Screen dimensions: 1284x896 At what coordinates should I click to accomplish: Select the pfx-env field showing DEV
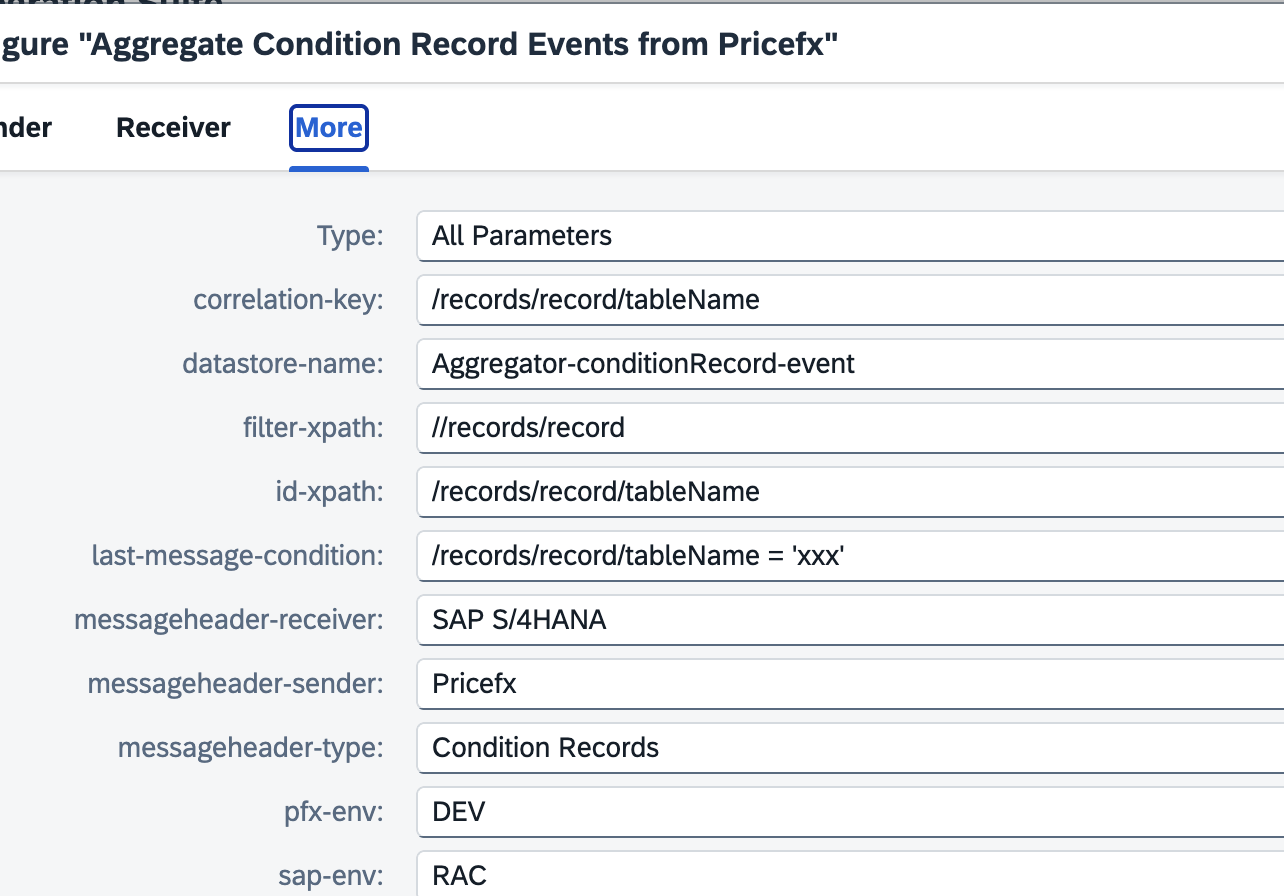pos(850,811)
